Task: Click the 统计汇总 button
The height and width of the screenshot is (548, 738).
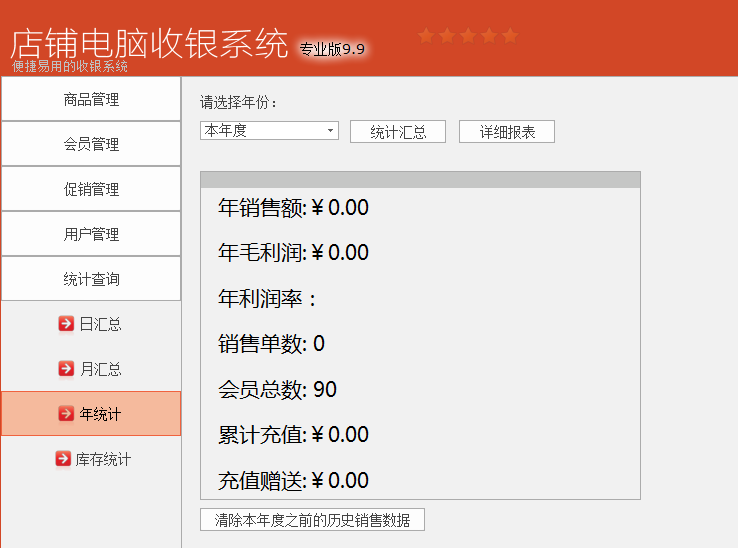Action: click(x=398, y=132)
